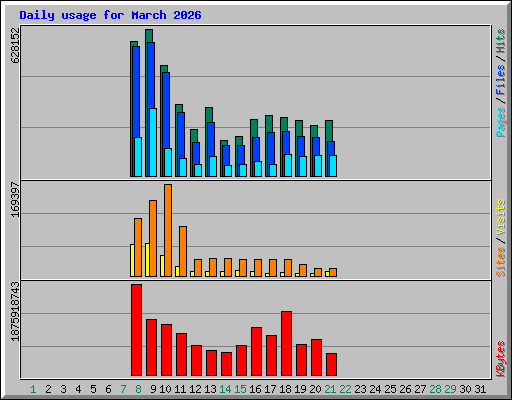The height and width of the screenshot is (400, 512).
Task: Click the KBytes legend label
Action: 501,359
